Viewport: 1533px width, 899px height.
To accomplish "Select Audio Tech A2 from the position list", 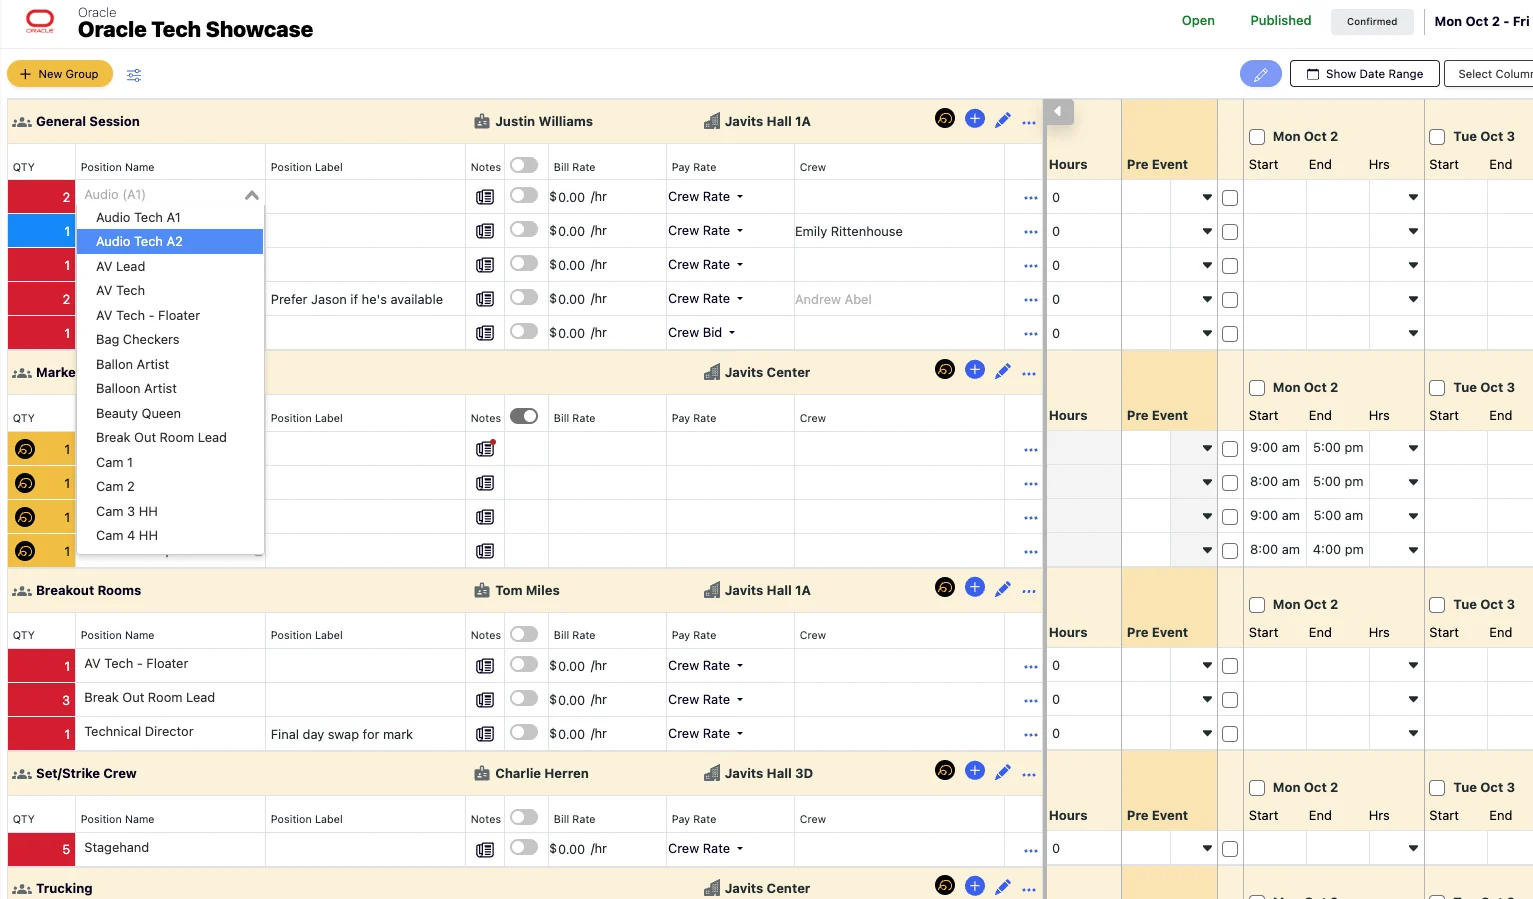I will [x=139, y=242].
